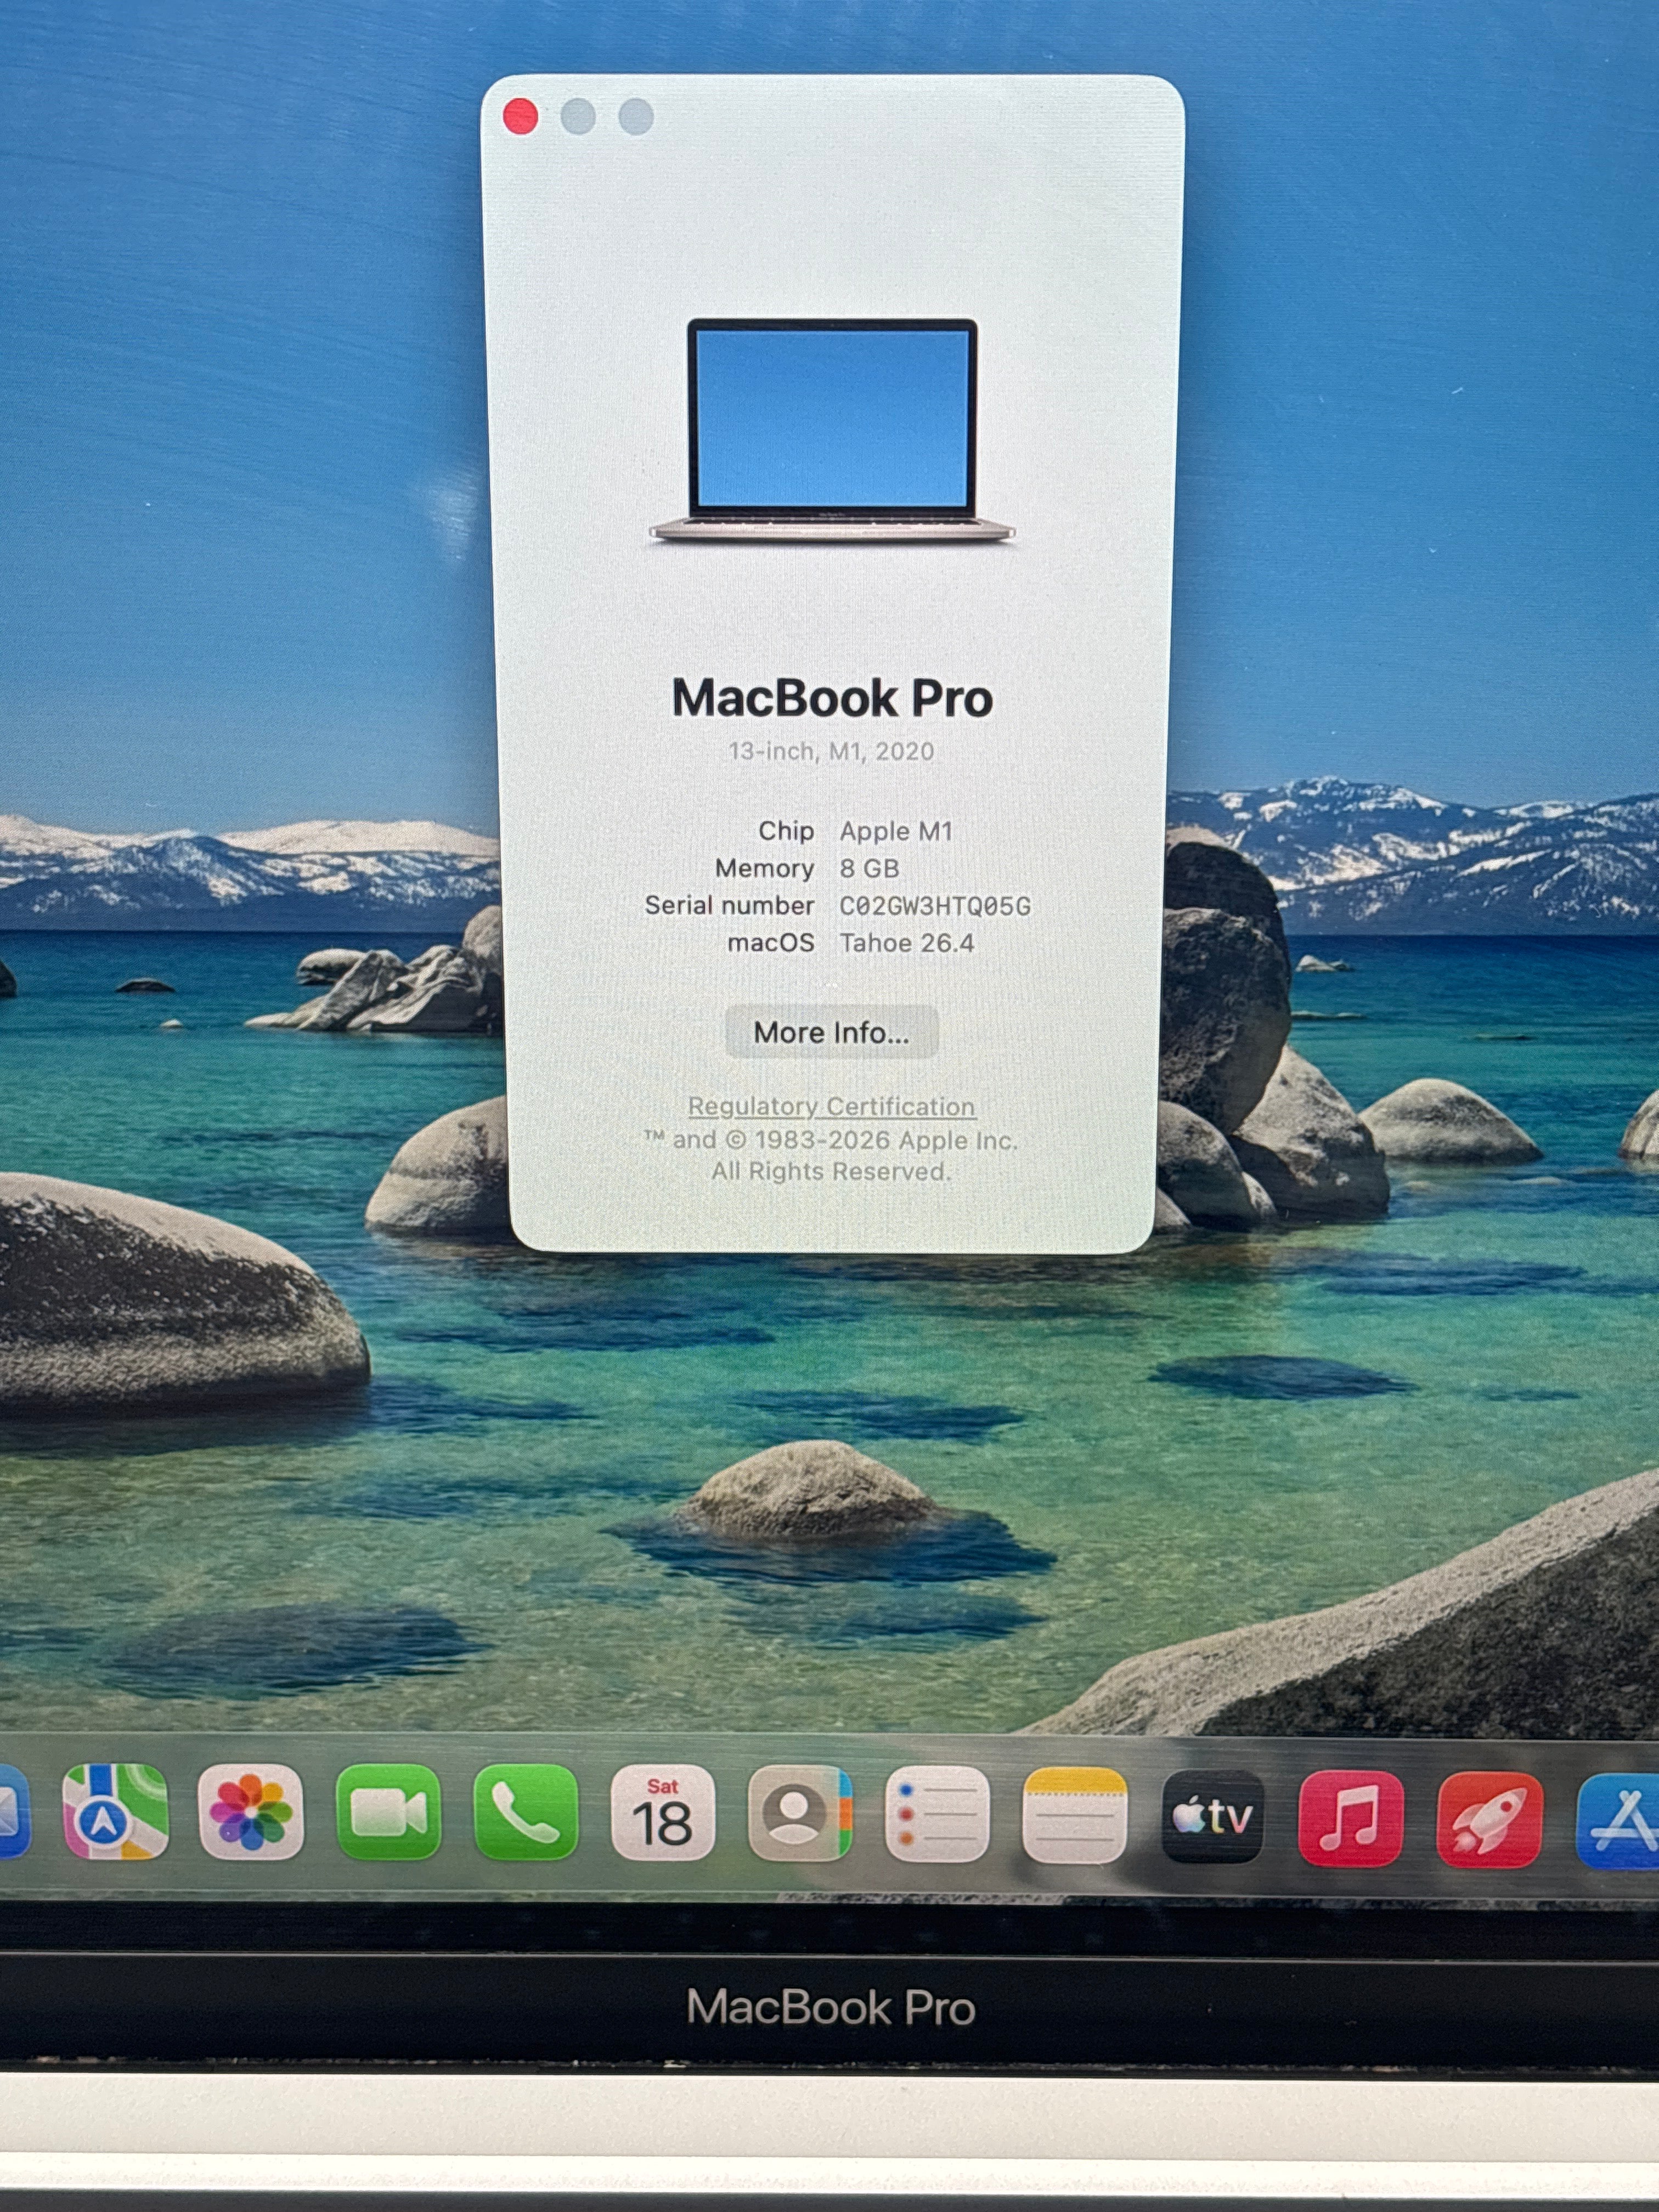Open the Regulatory Certification link

[831, 1106]
